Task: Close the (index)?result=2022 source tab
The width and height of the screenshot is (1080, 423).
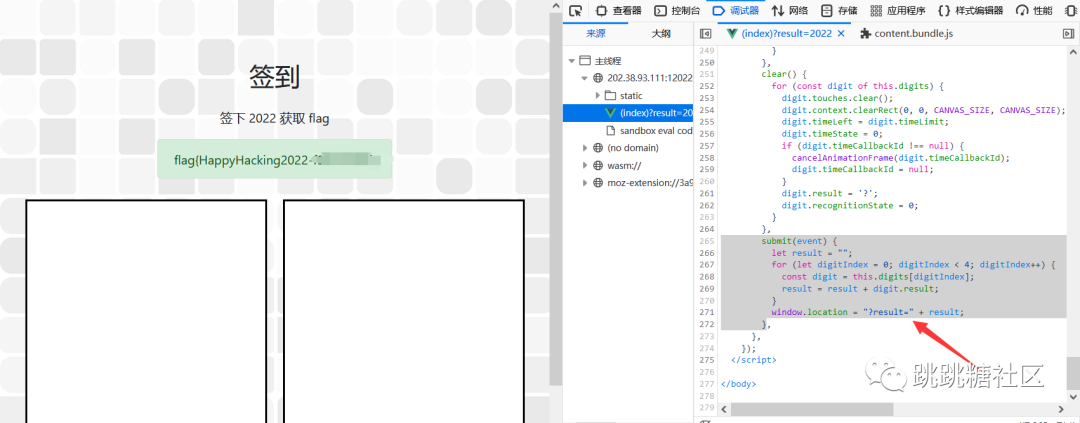Action: click(x=840, y=34)
